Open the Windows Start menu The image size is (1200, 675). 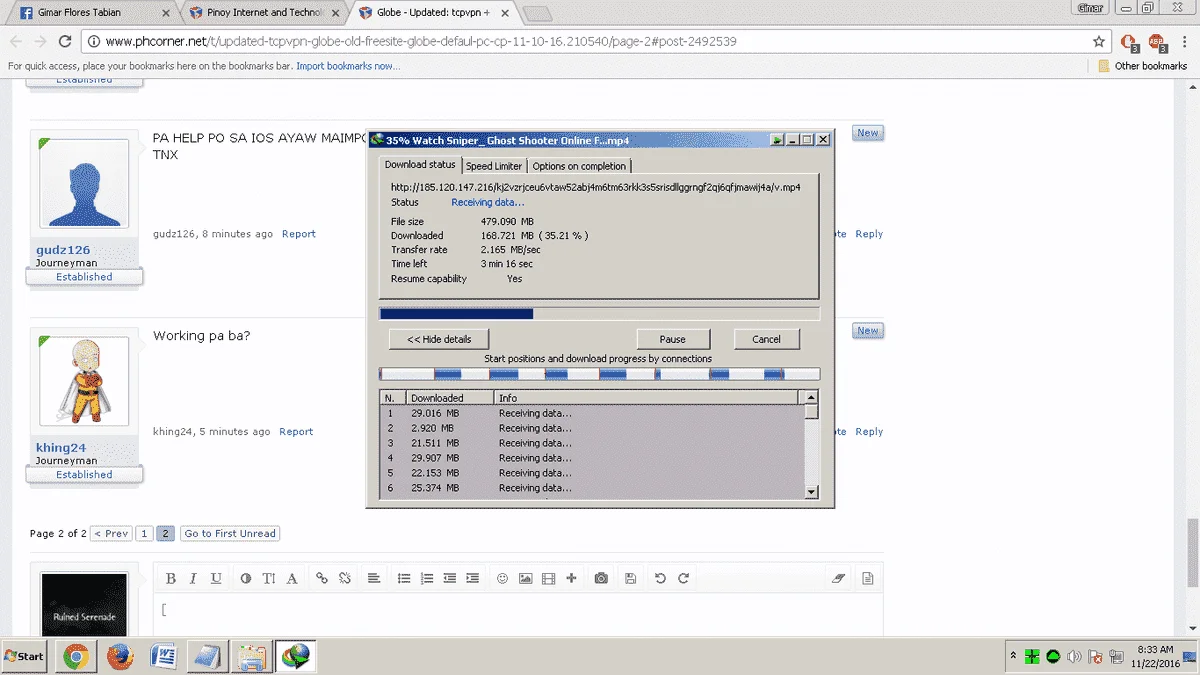(x=25, y=657)
